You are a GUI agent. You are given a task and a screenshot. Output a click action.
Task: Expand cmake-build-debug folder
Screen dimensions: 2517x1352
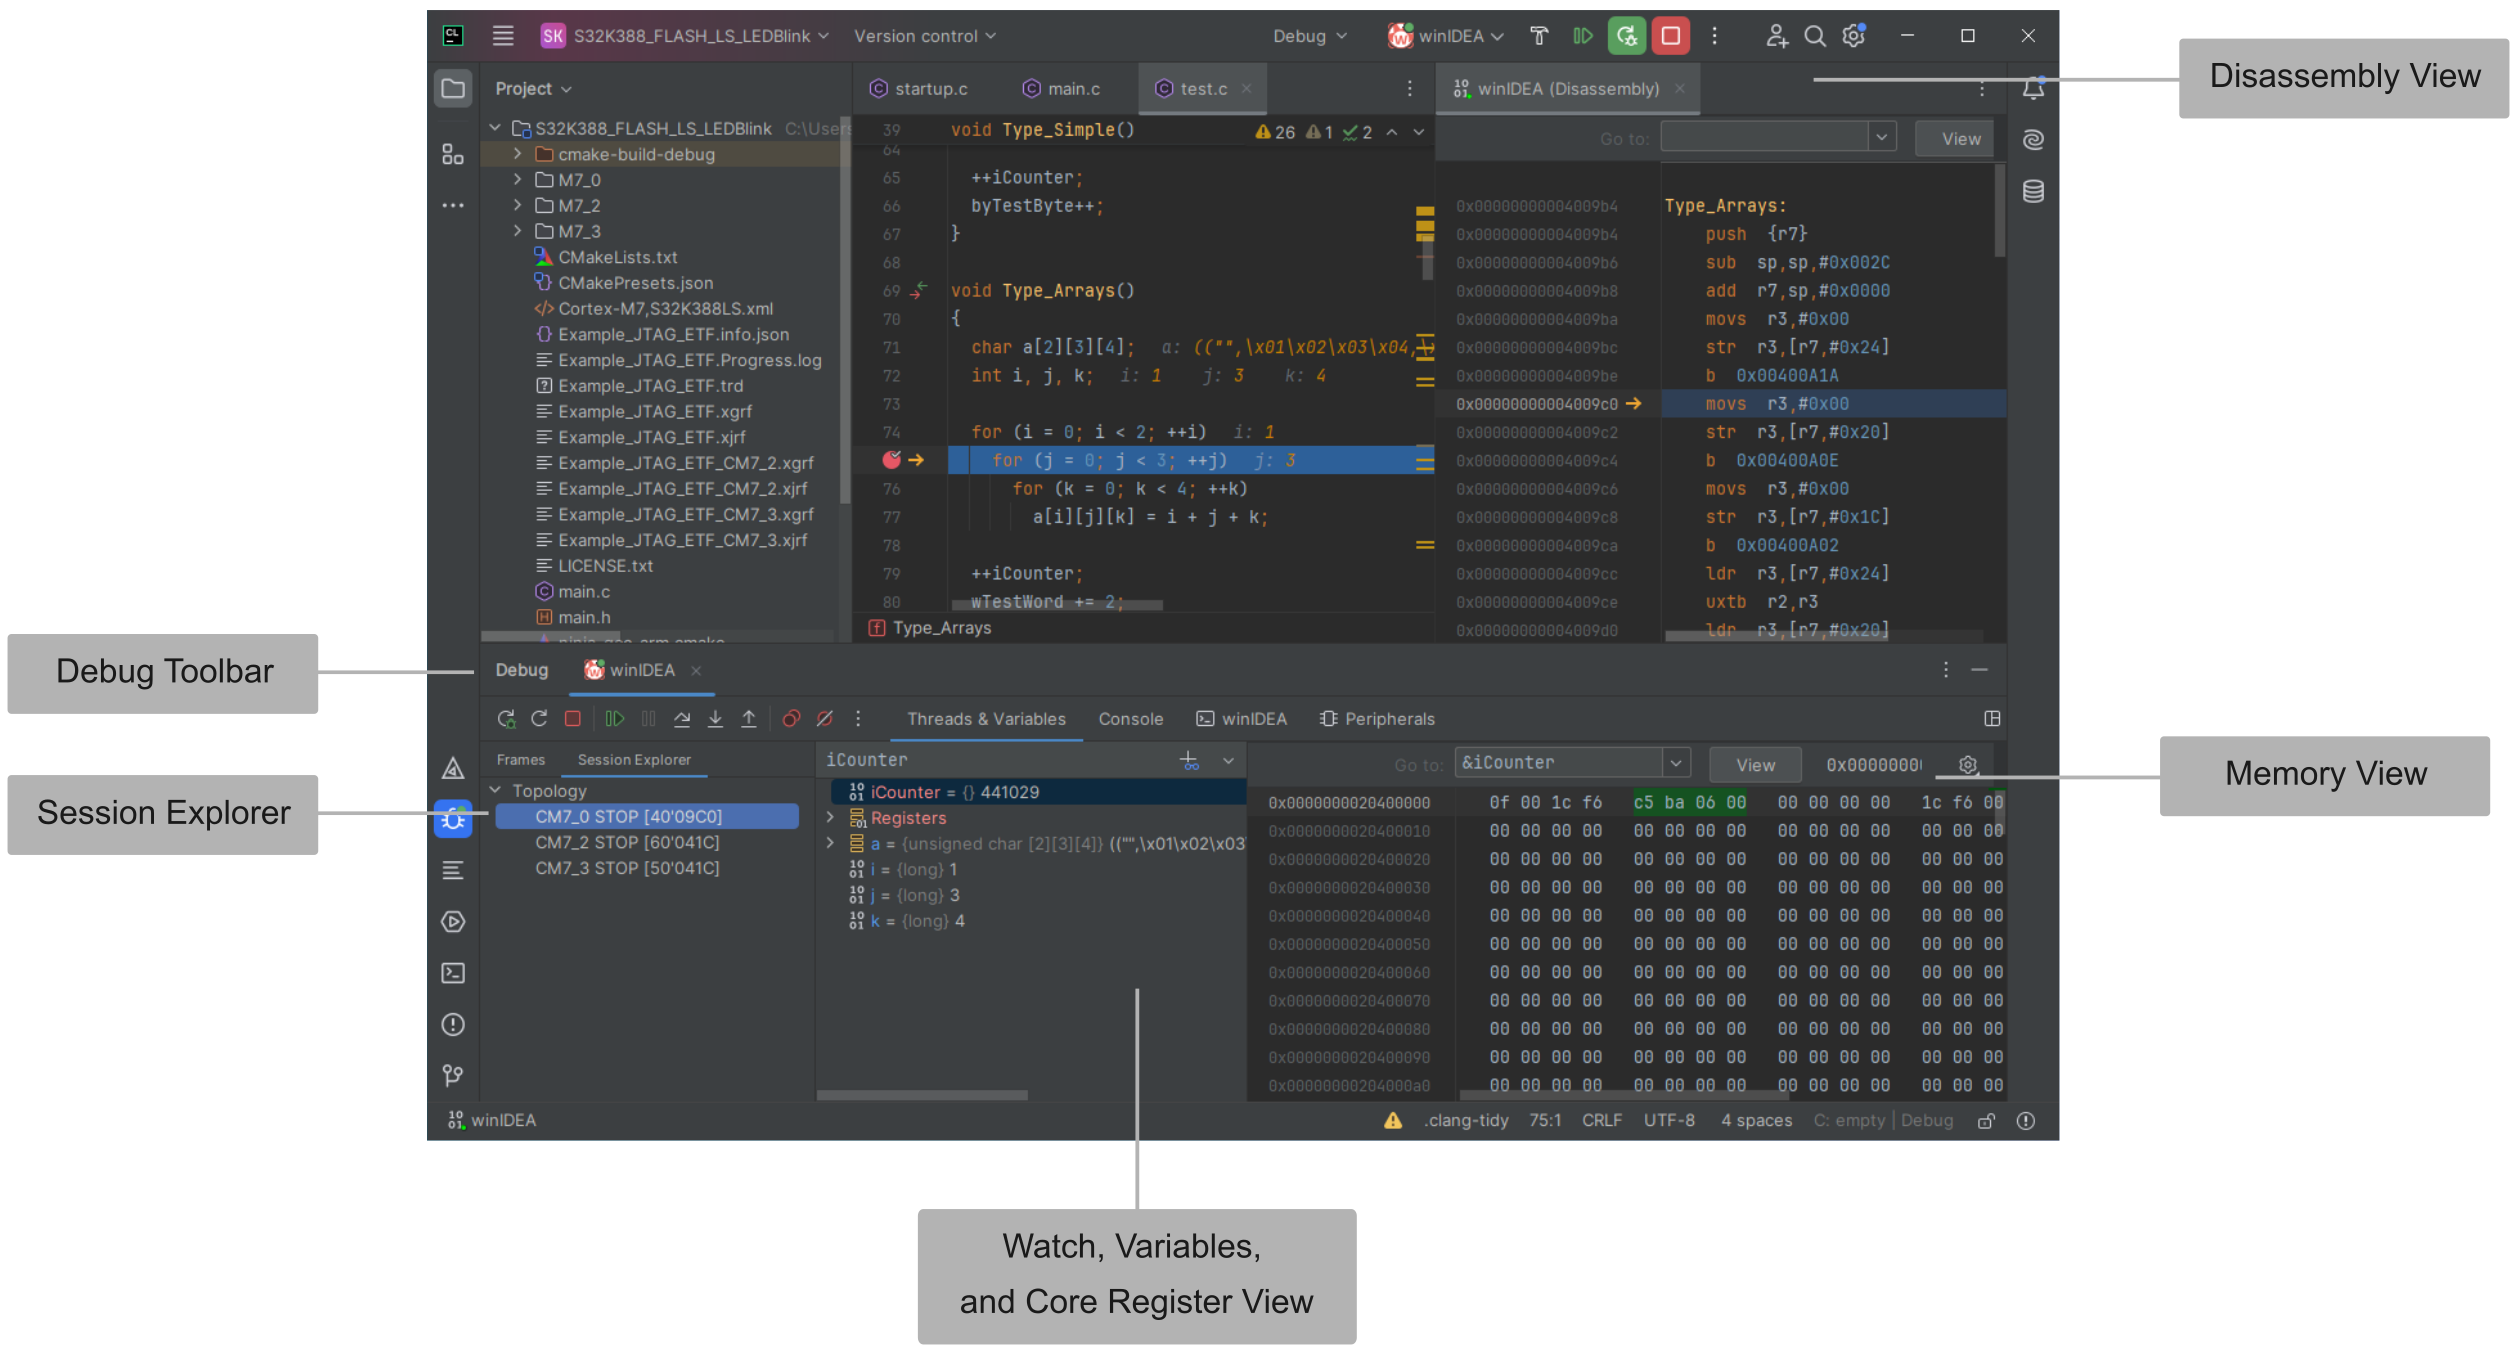click(x=517, y=154)
